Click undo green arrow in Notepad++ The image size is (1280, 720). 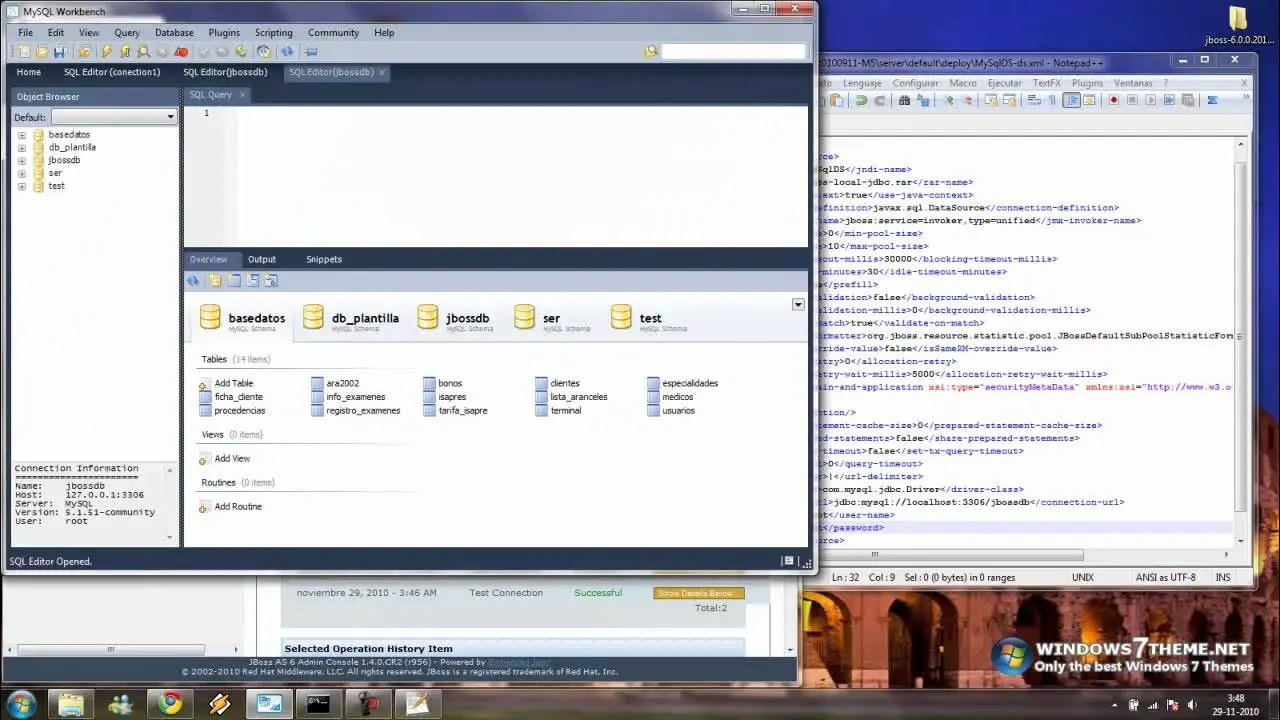click(860, 100)
